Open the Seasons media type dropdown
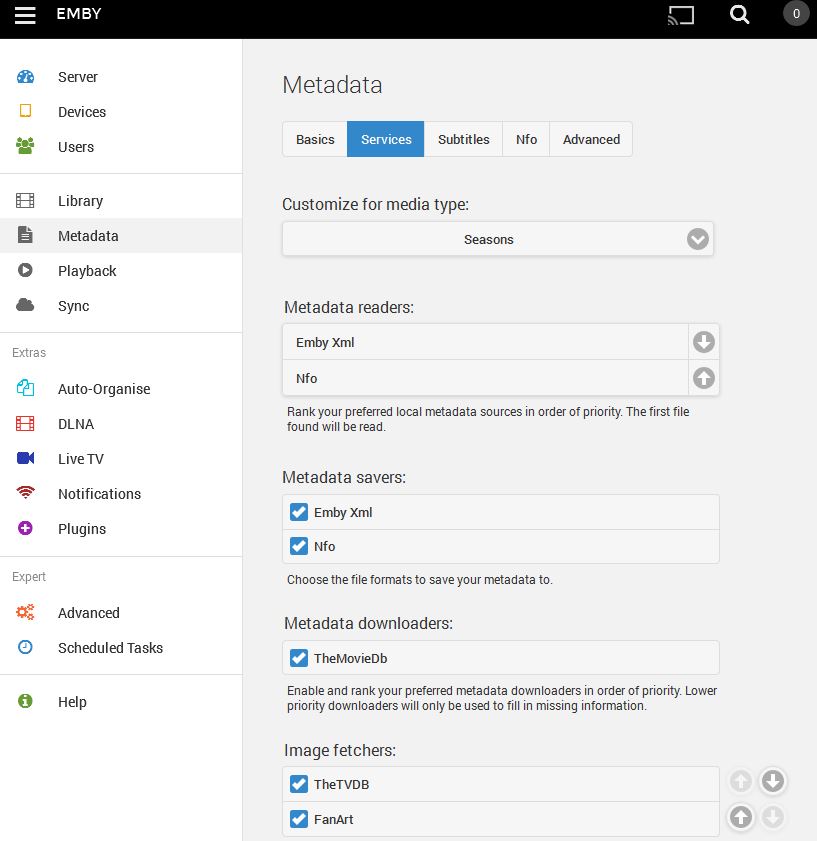This screenshot has width=817, height=841. tap(498, 240)
